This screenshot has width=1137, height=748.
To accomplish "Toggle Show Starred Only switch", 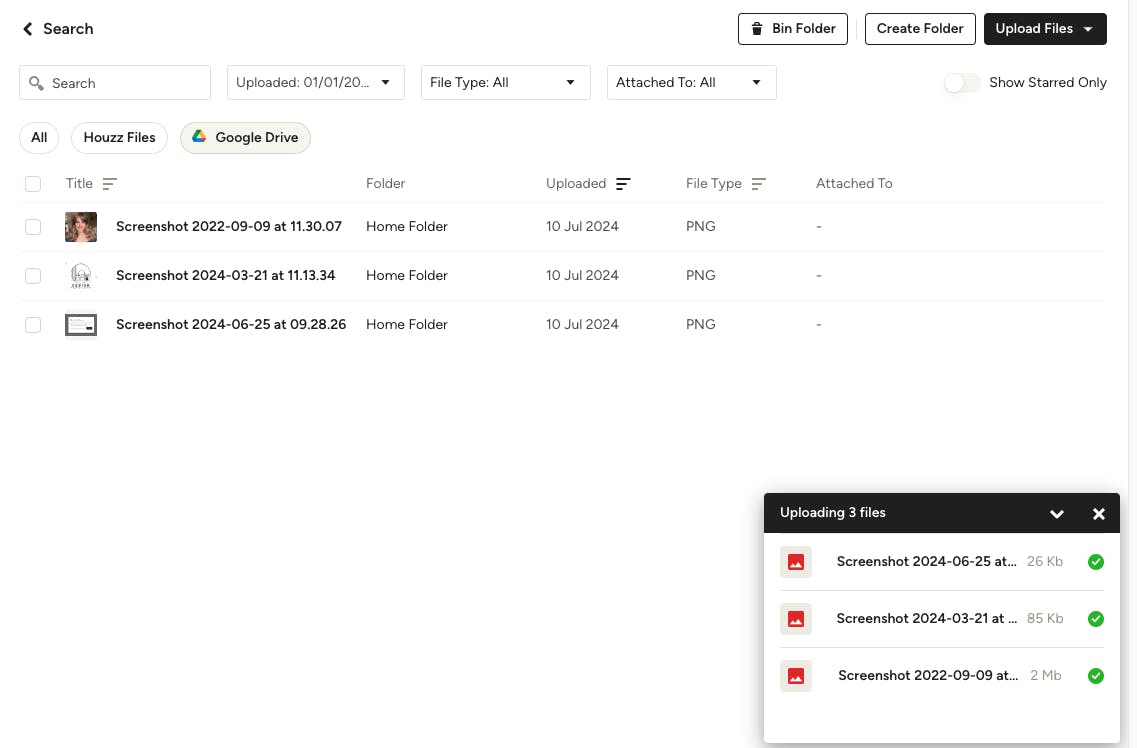I will tap(962, 83).
